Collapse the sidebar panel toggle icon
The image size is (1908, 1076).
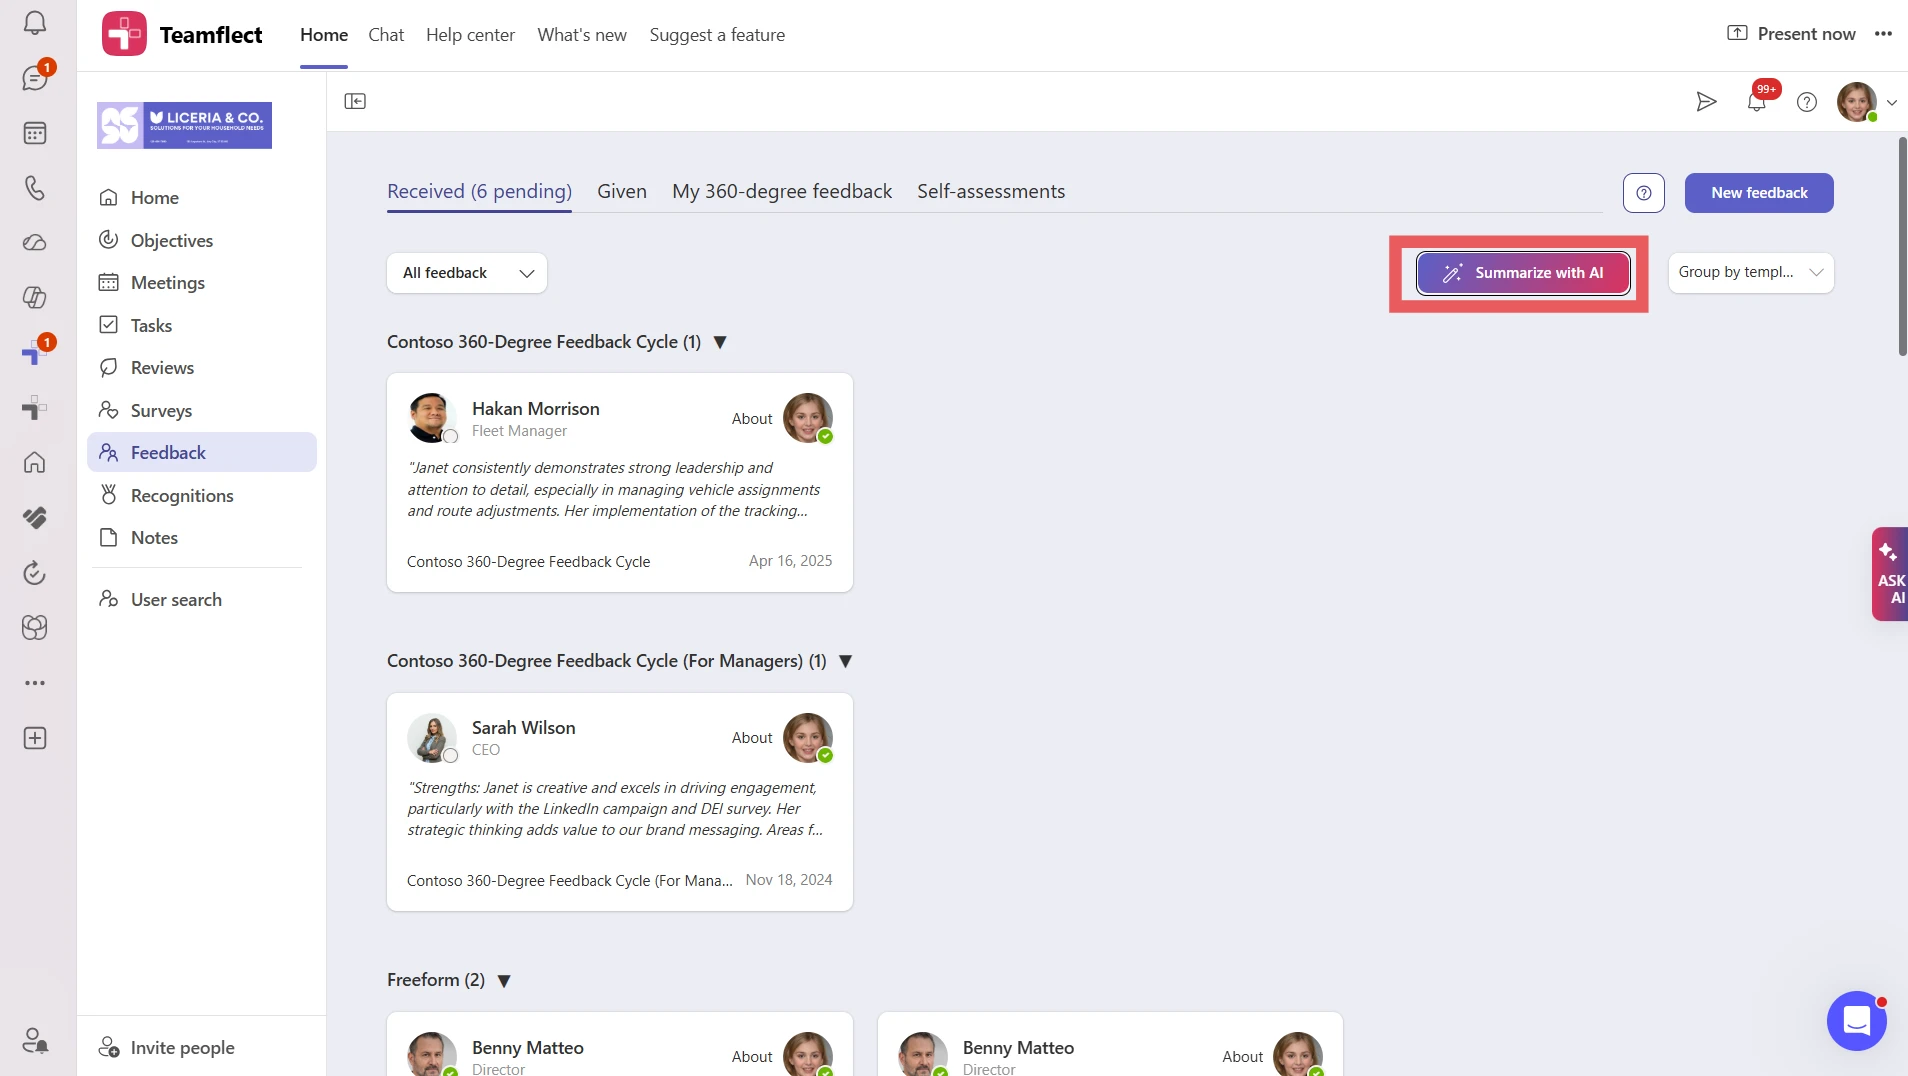click(x=355, y=101)
